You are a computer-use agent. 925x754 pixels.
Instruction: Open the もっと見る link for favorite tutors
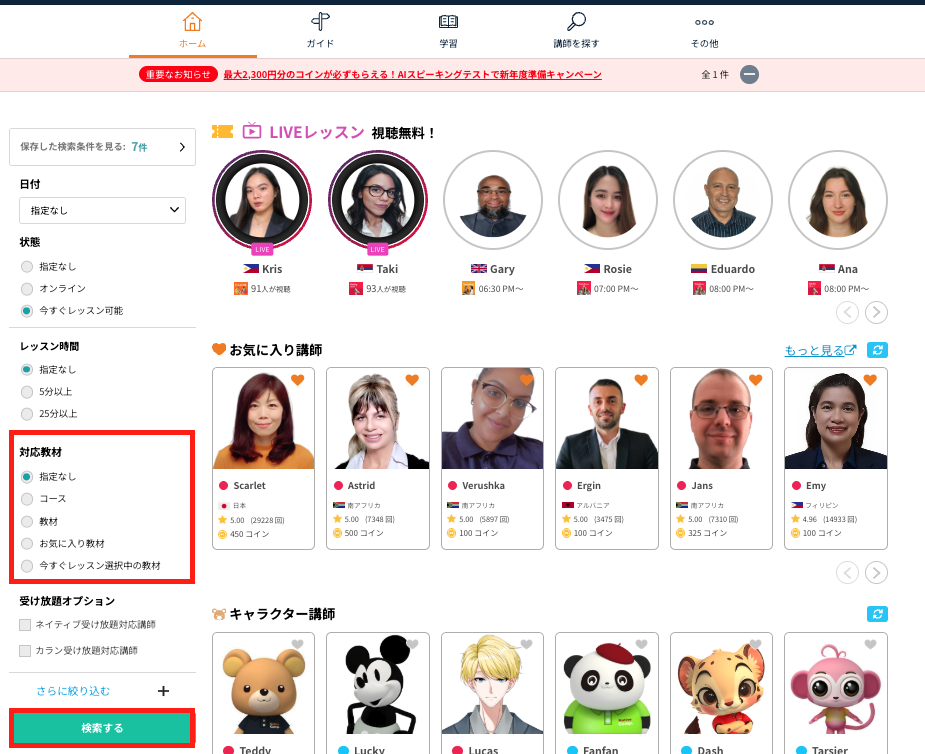820,350
